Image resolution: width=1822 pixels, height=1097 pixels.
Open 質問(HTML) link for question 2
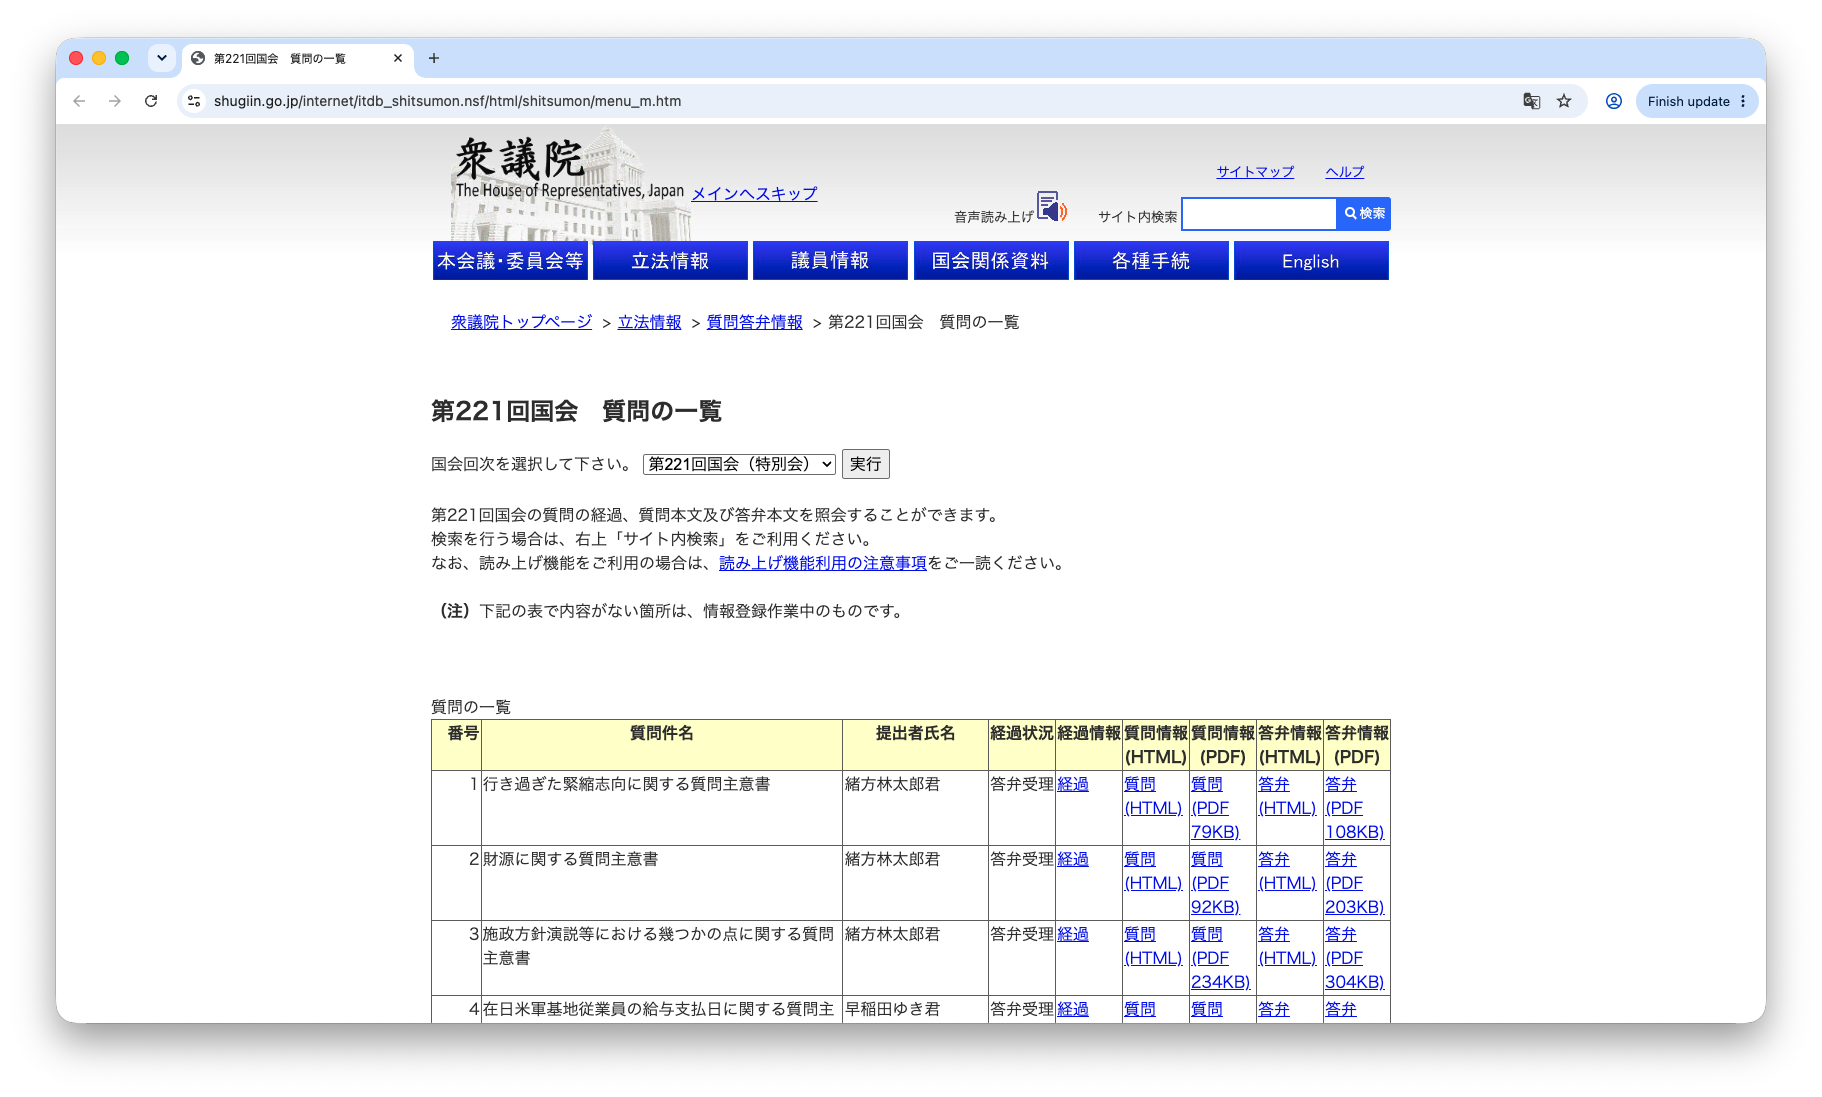(x=1153, y=871)
